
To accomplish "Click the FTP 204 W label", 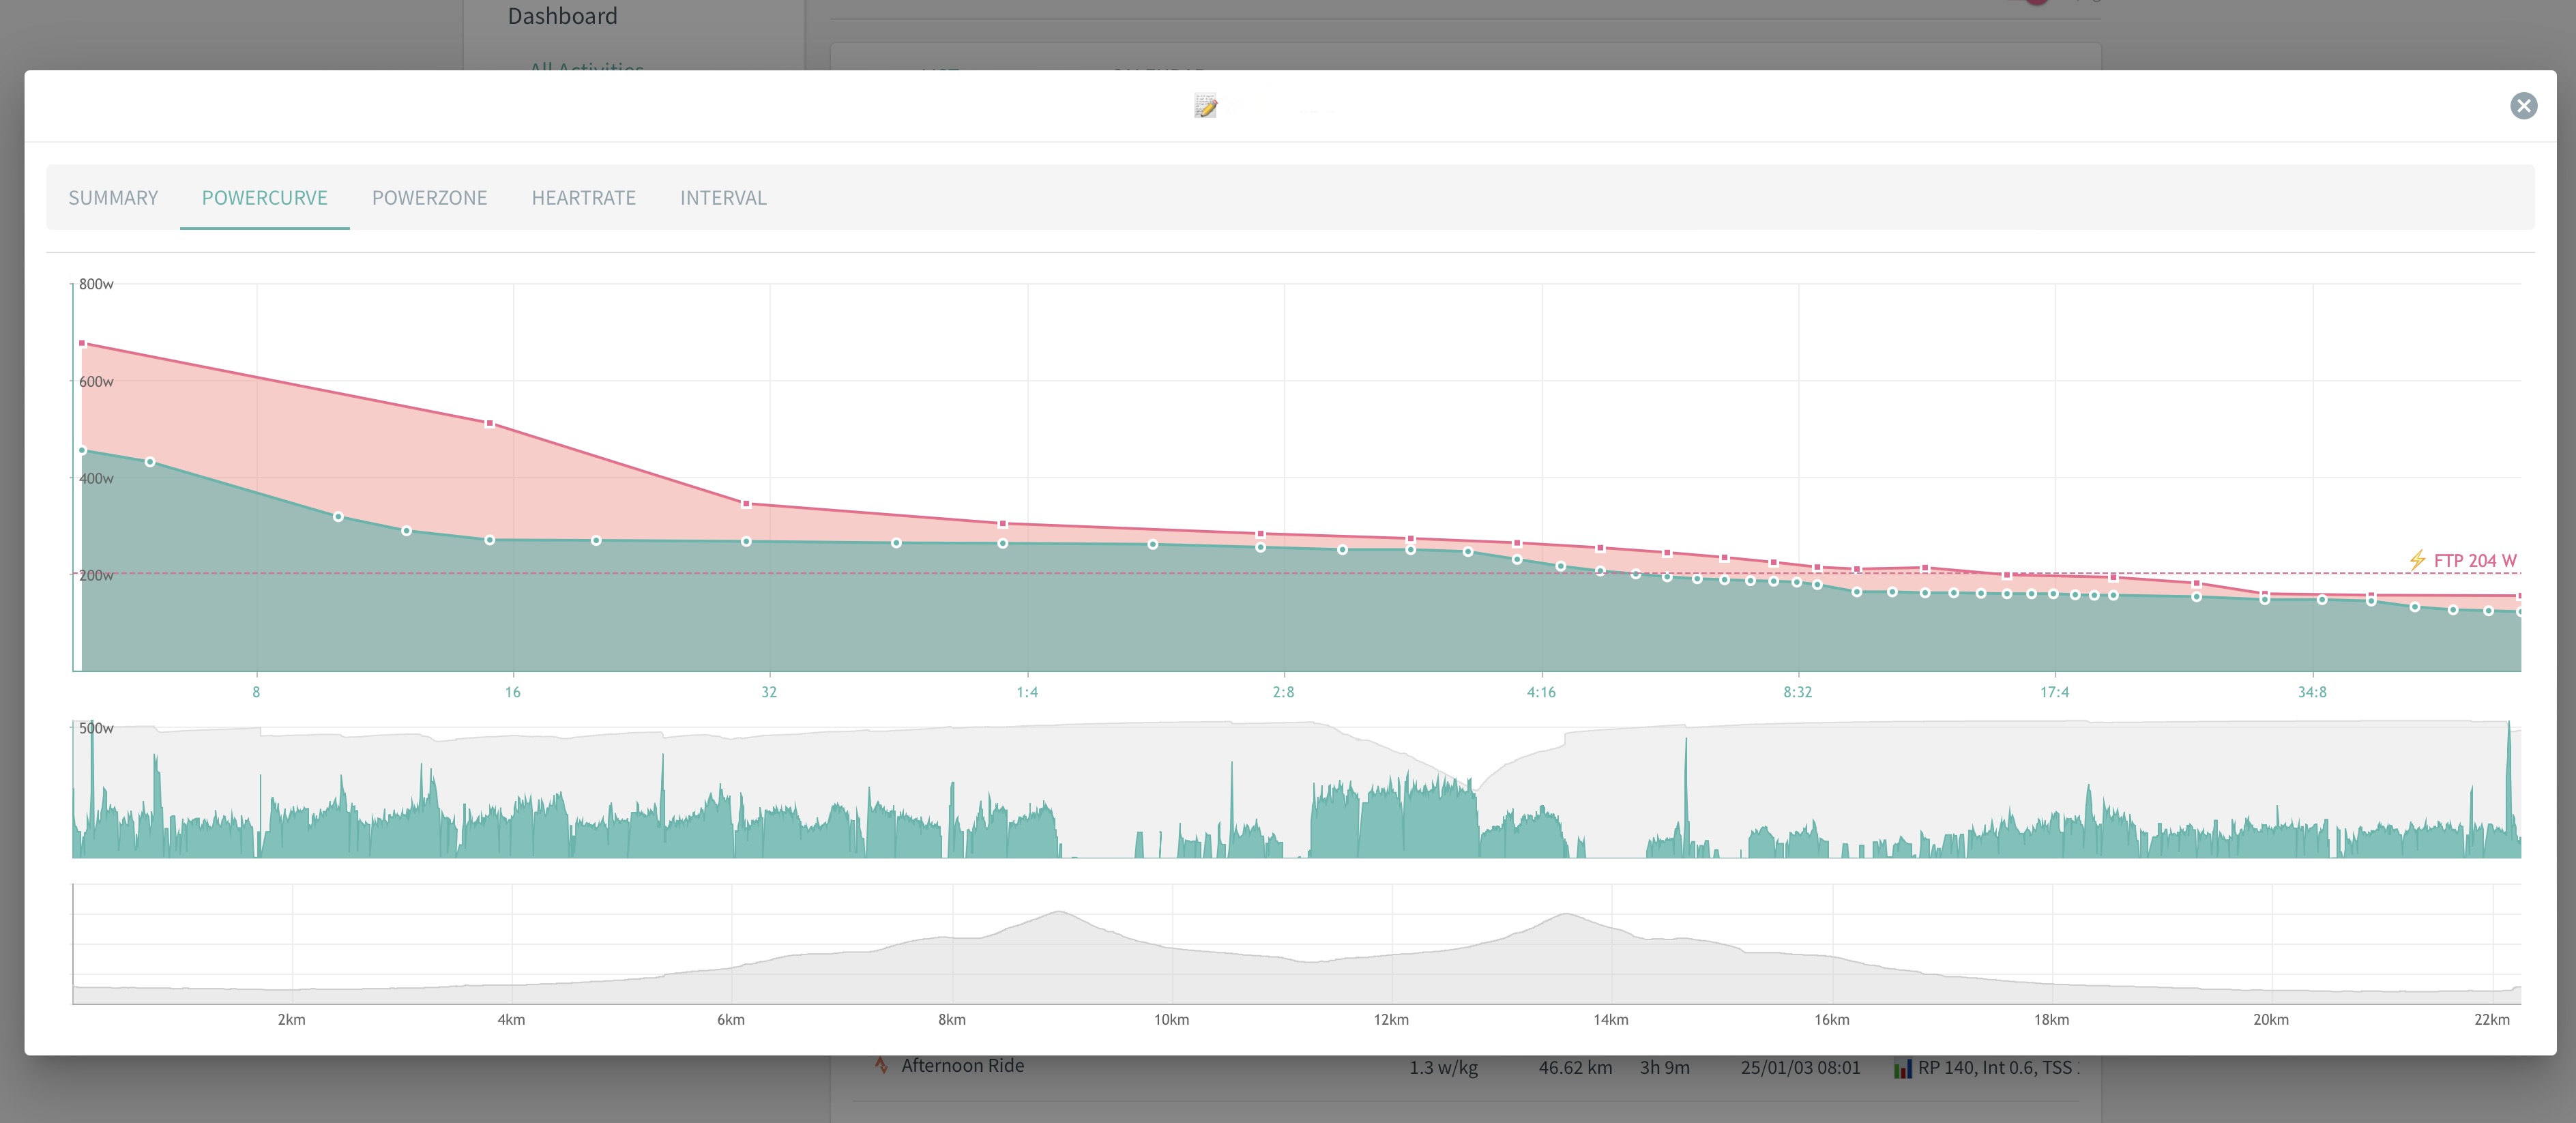I will (x=2475, y=561).
